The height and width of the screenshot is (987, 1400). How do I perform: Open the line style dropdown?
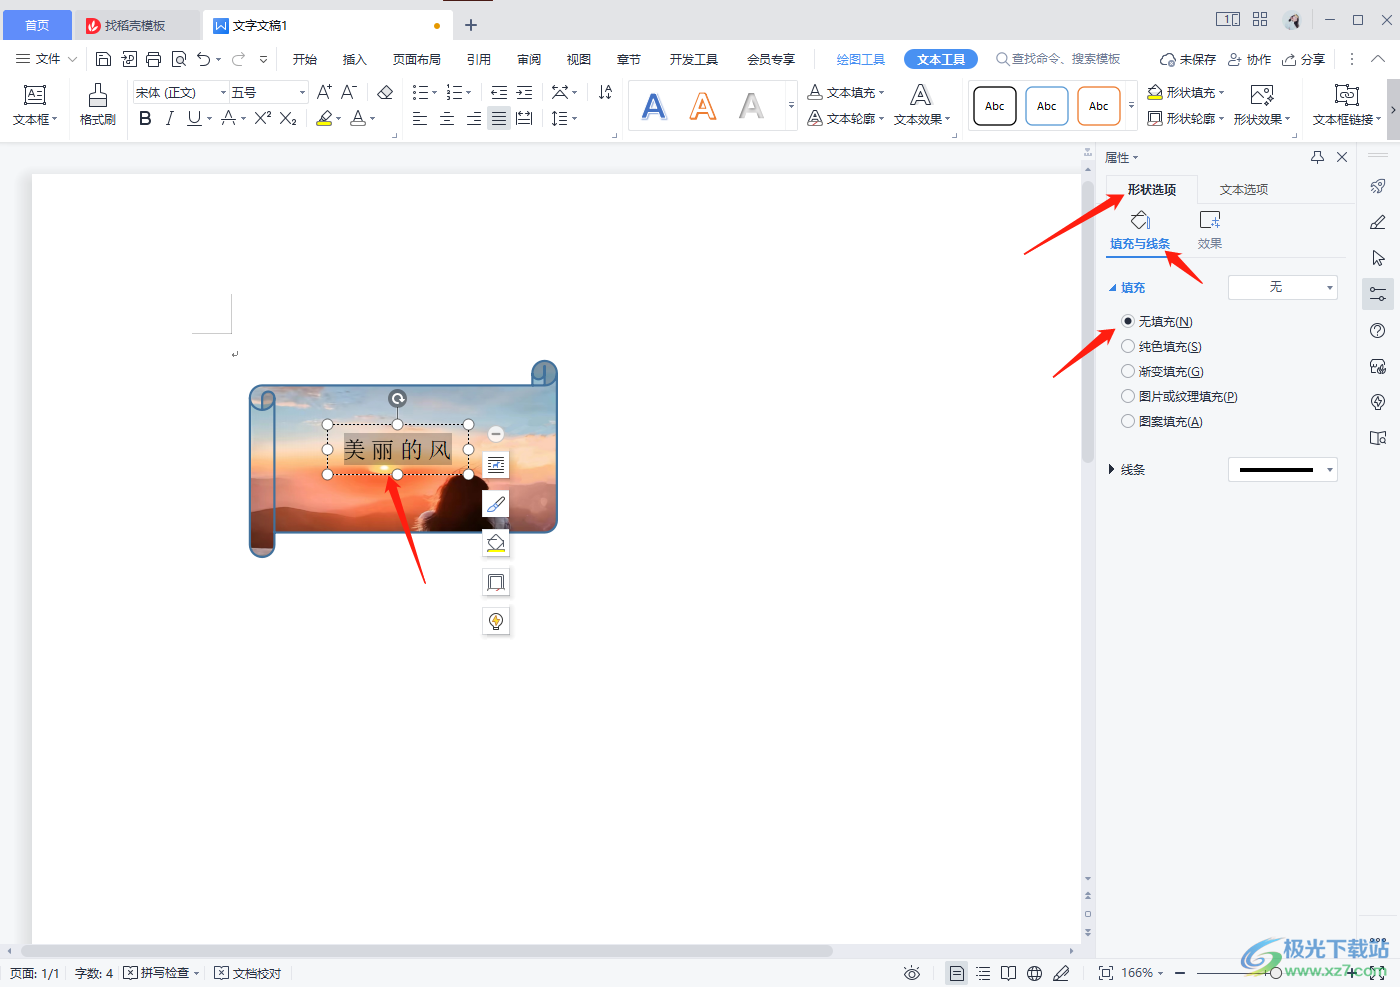tap(1283, 470)
